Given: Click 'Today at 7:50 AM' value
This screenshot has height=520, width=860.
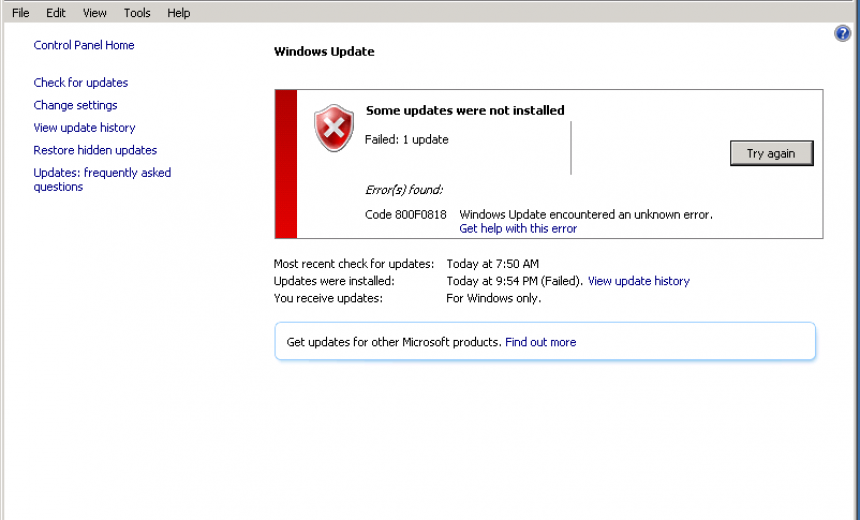Looking at the screenshot, I should pos(493,264).
